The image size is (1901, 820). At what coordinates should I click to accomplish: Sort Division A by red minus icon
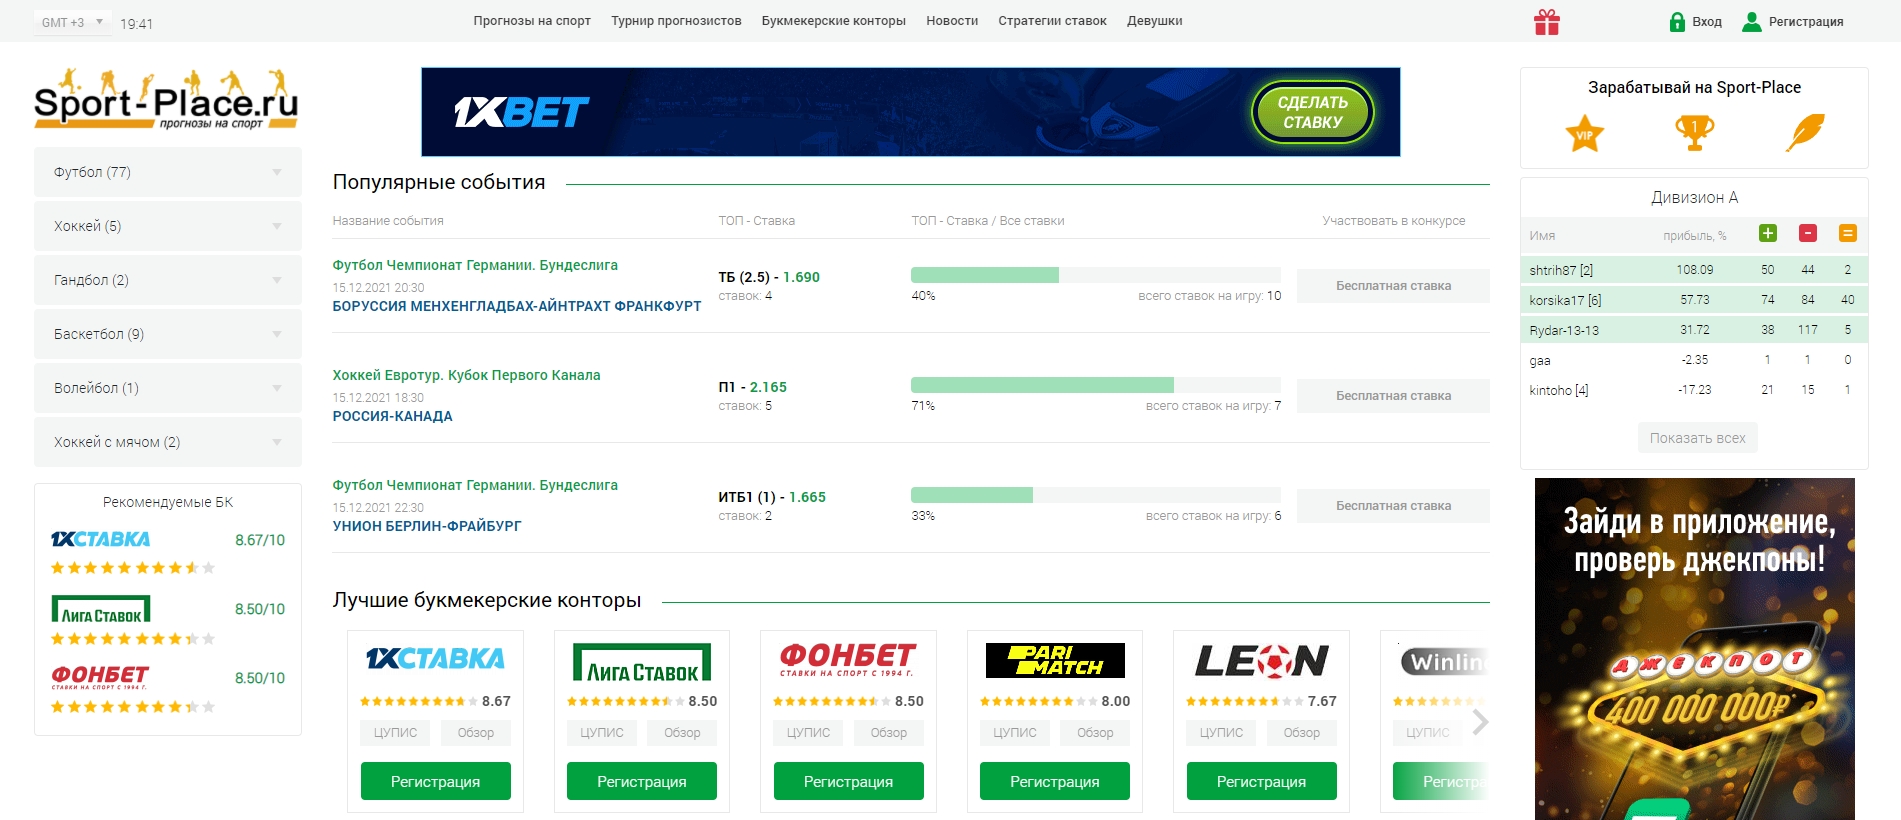(x=1808, y=233)
